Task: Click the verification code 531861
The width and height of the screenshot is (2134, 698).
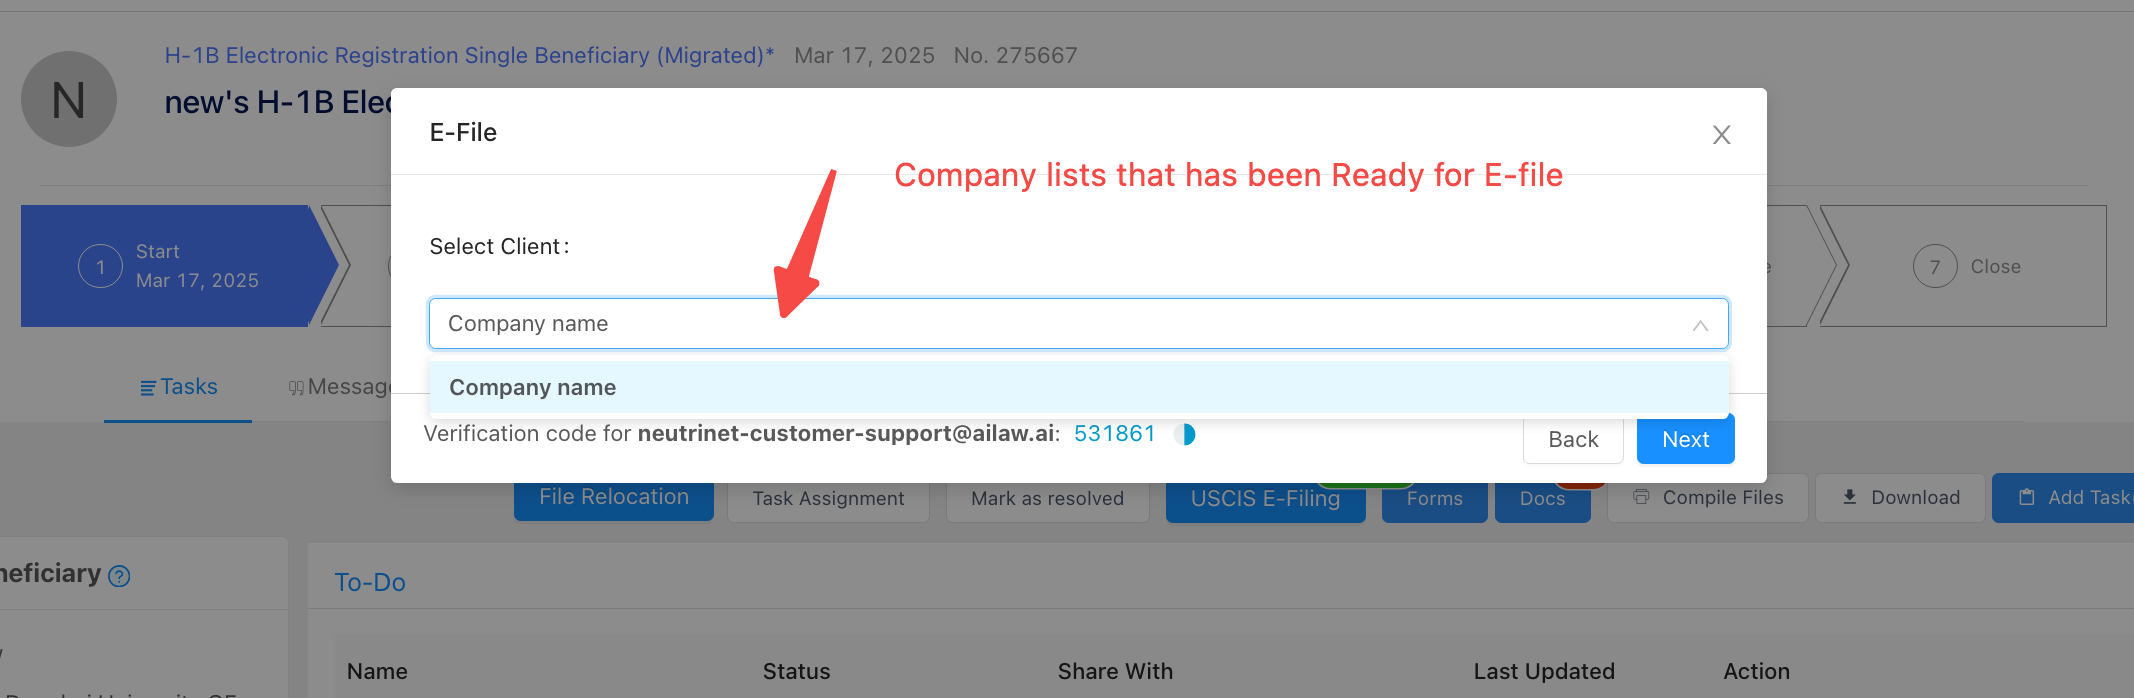Action: tap(1114, 434)
